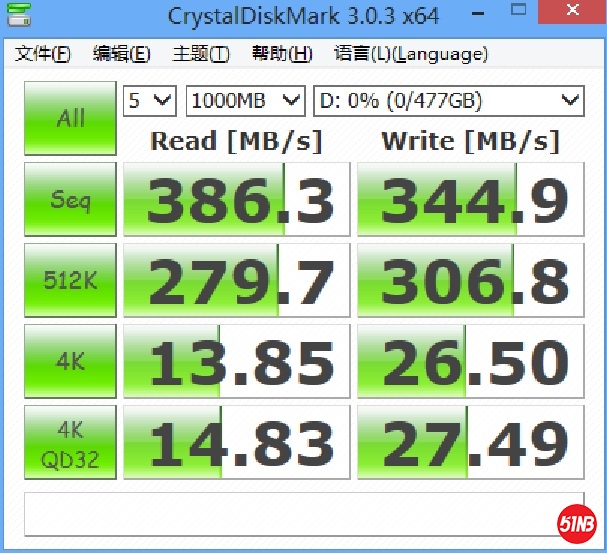Open the 帮助(H) menu
607x554 pixels.
point(282,54)
